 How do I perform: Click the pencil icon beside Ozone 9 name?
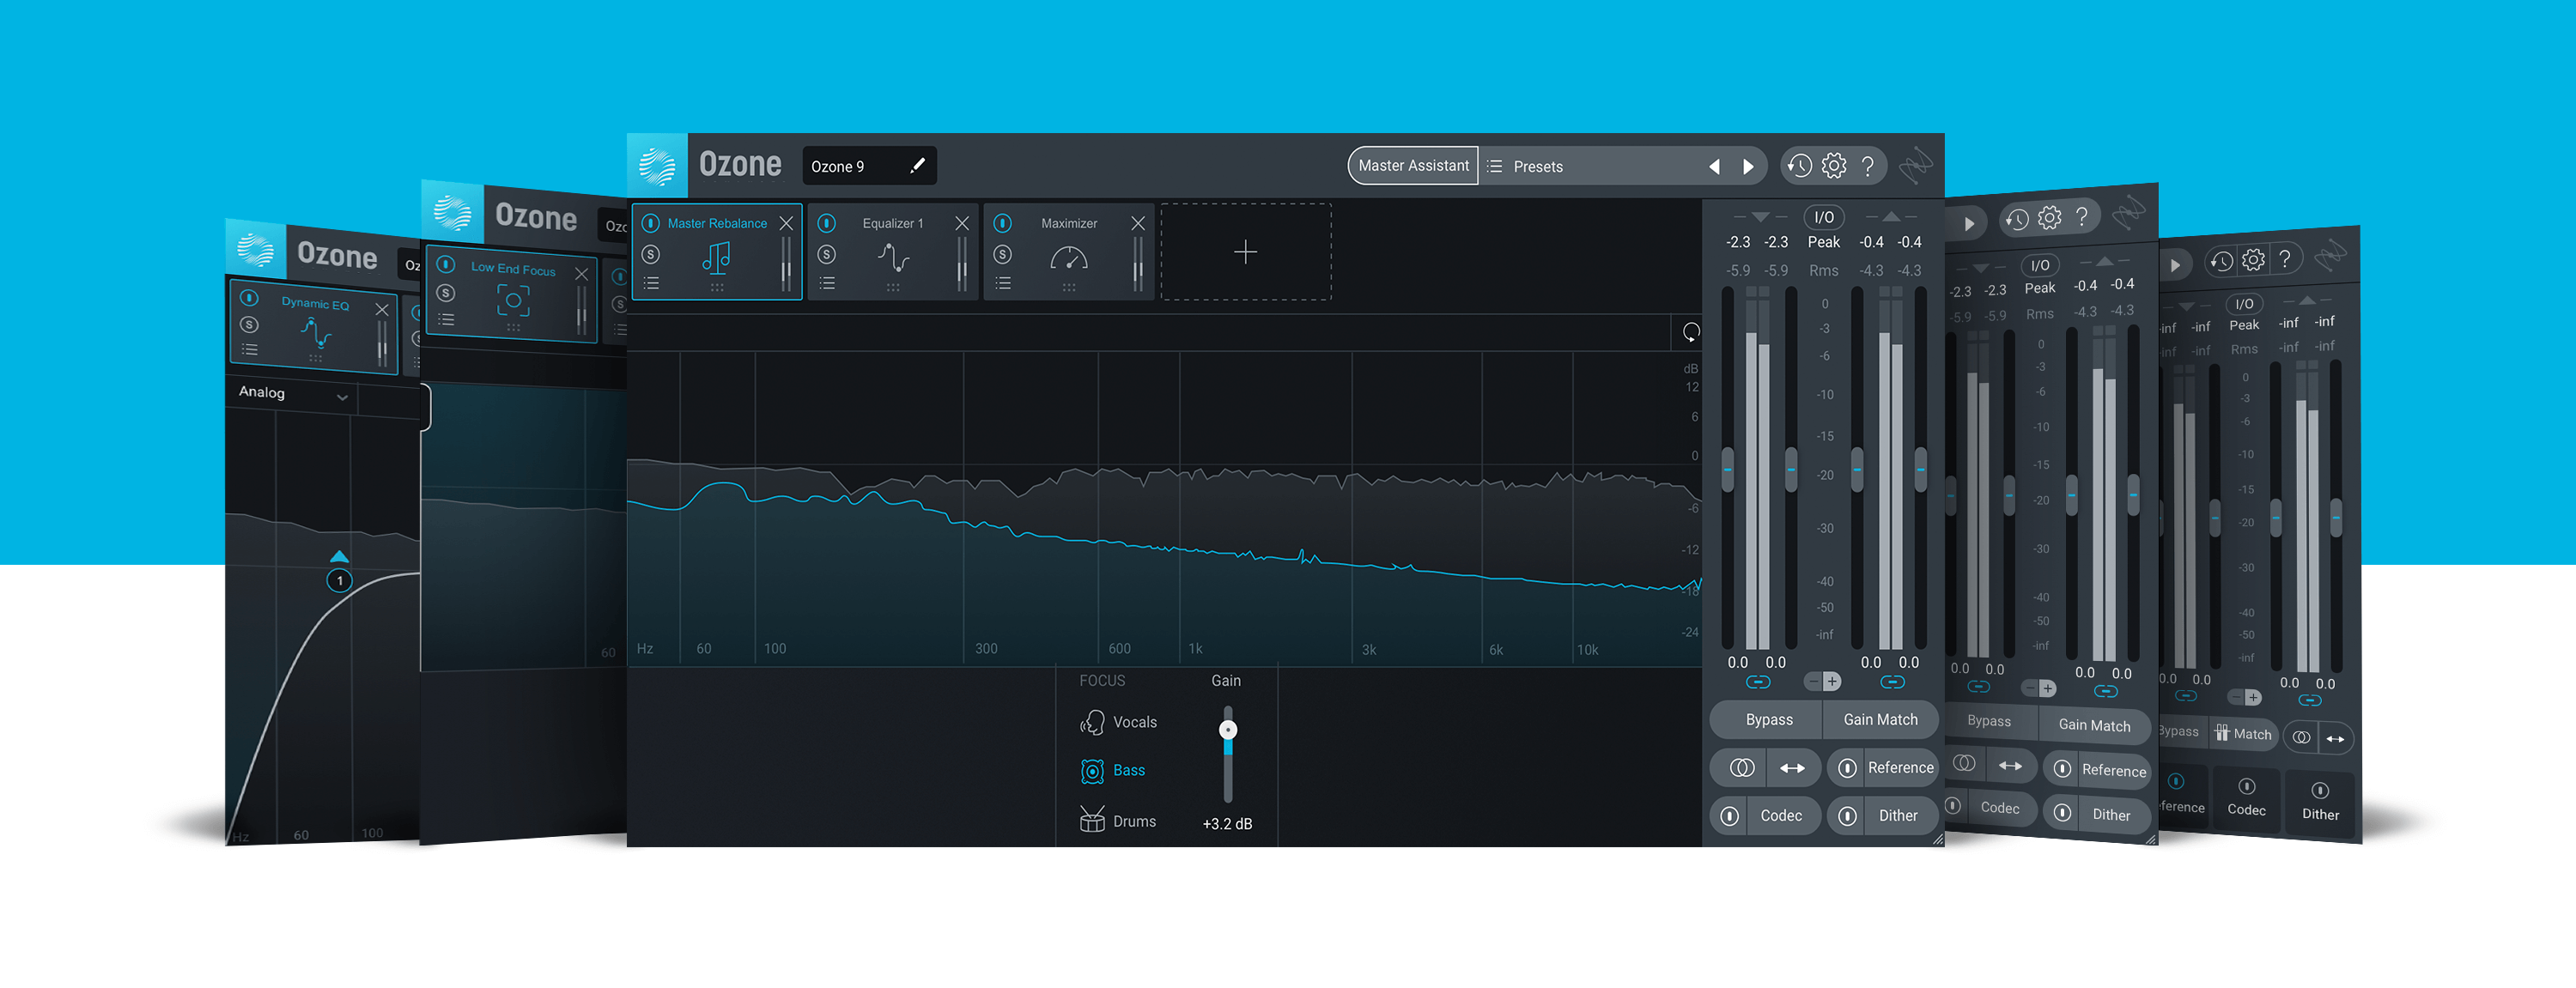[917, 166]
